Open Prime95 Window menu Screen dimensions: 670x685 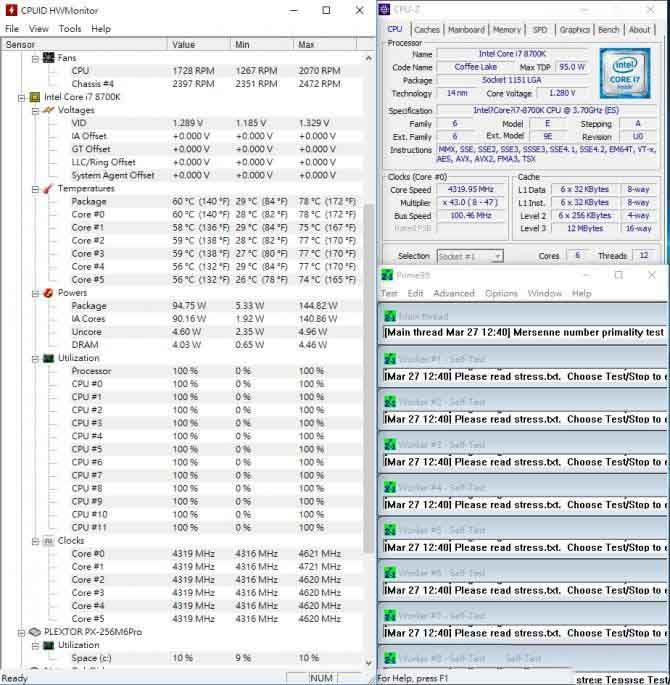pos(544,293)
